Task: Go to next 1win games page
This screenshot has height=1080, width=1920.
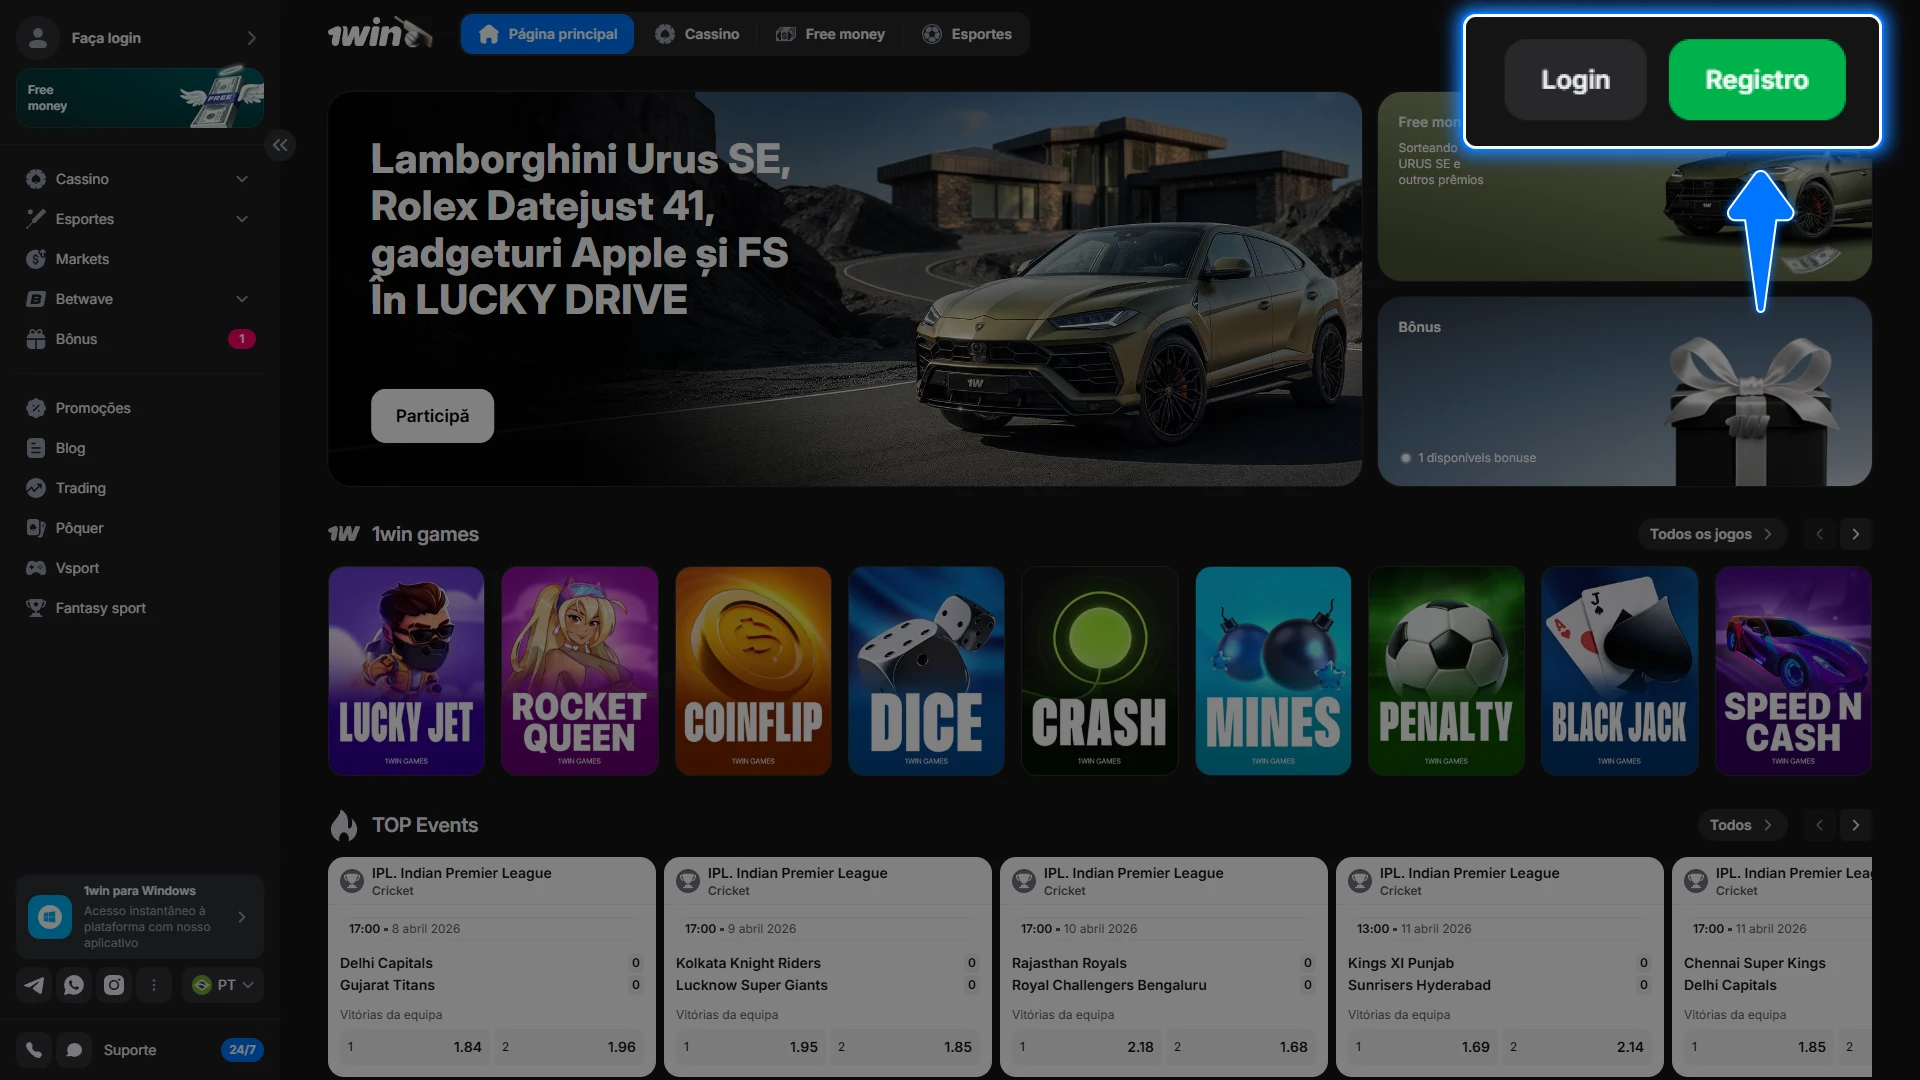Action: click(x=1856, y=534)
